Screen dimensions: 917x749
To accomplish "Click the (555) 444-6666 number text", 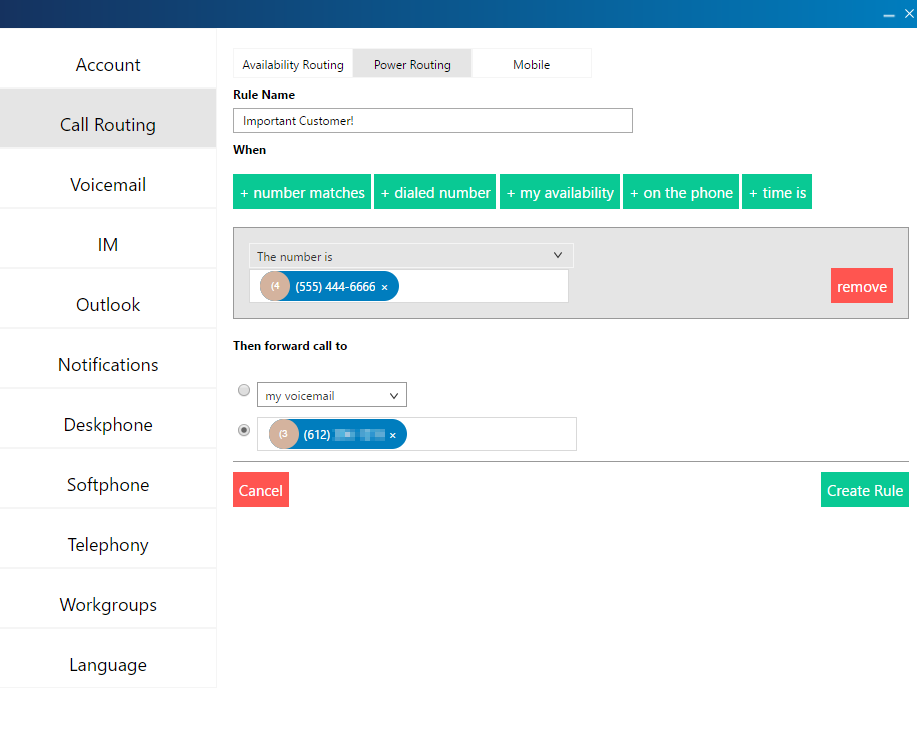I will tap(335, 287).
